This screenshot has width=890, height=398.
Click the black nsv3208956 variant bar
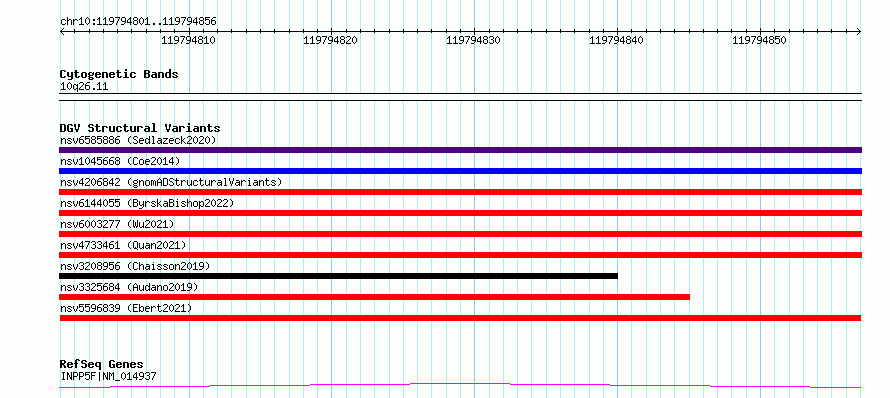338,276
